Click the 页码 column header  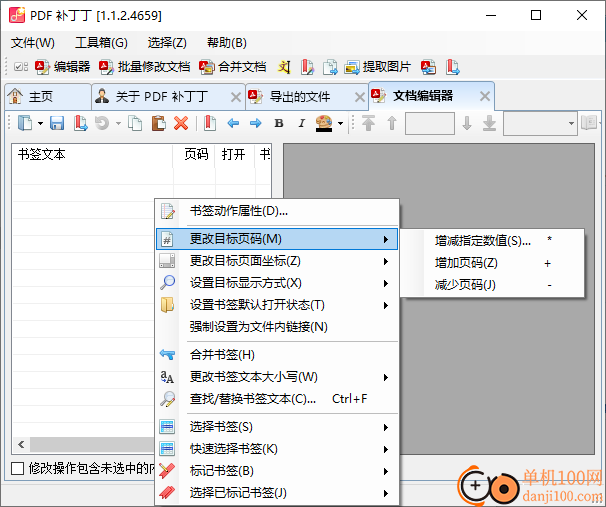click(x=196, y=155)
